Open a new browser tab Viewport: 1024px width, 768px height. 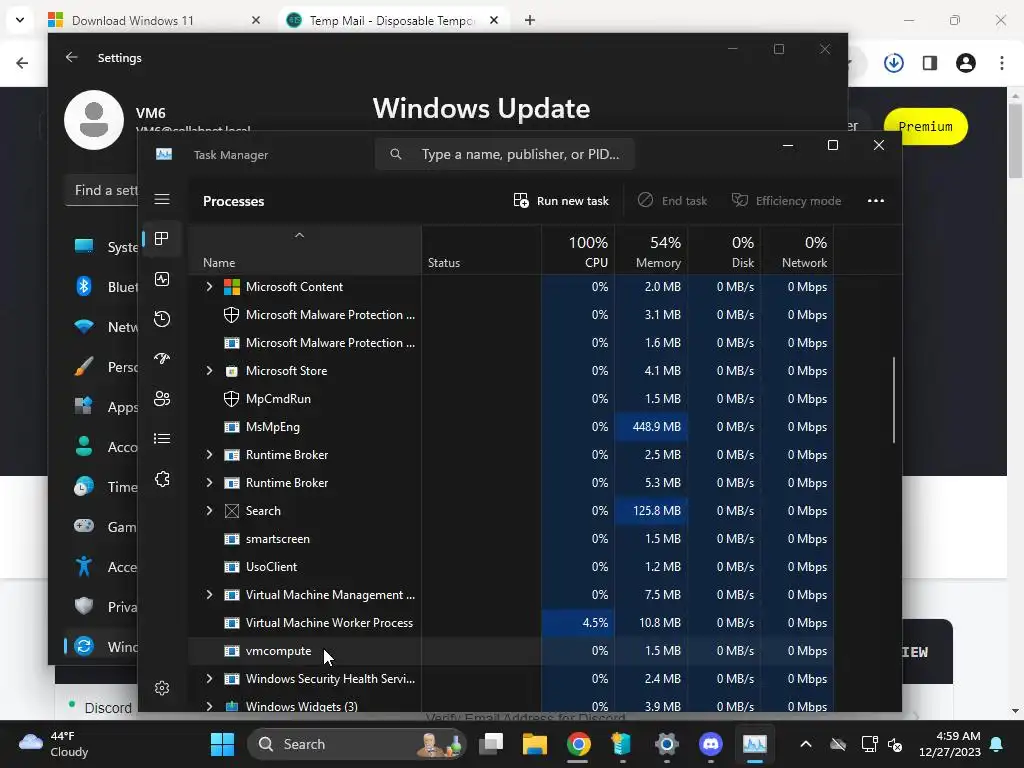pyautogui.click(x=530, y=20)
